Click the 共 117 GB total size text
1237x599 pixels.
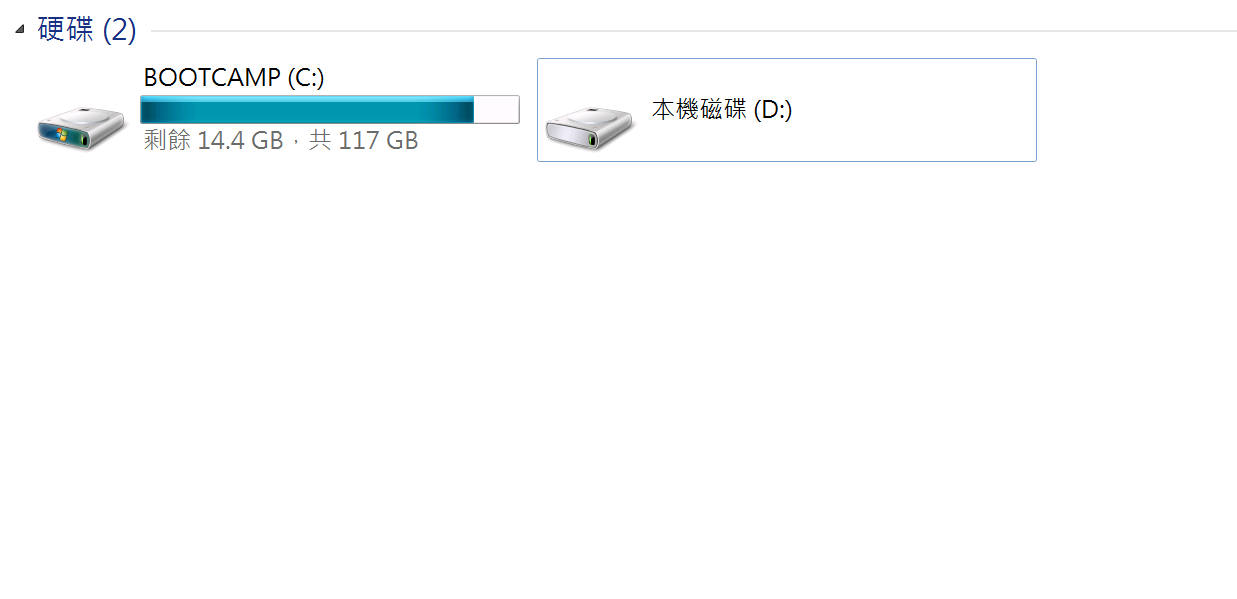[x=364, y=140]
